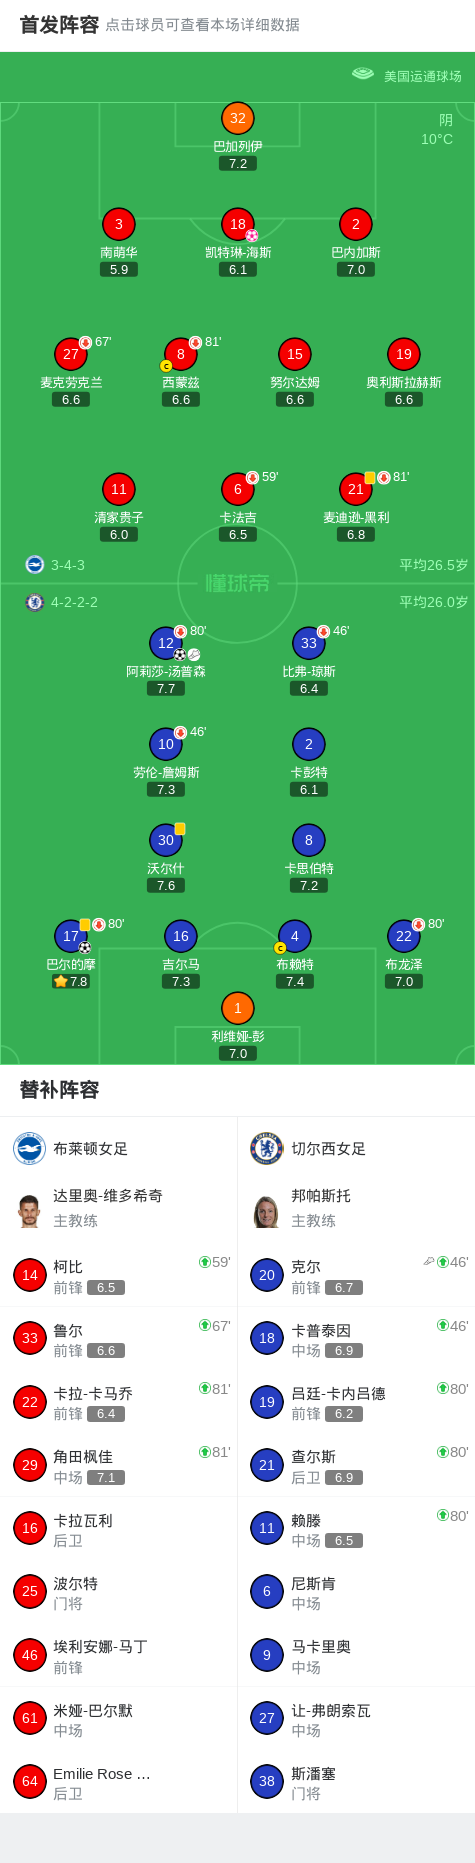Open substitute 19 吕廷-卡内吕德 entry
Screen dimensions: 475x1863
[x=356, y=1402]
